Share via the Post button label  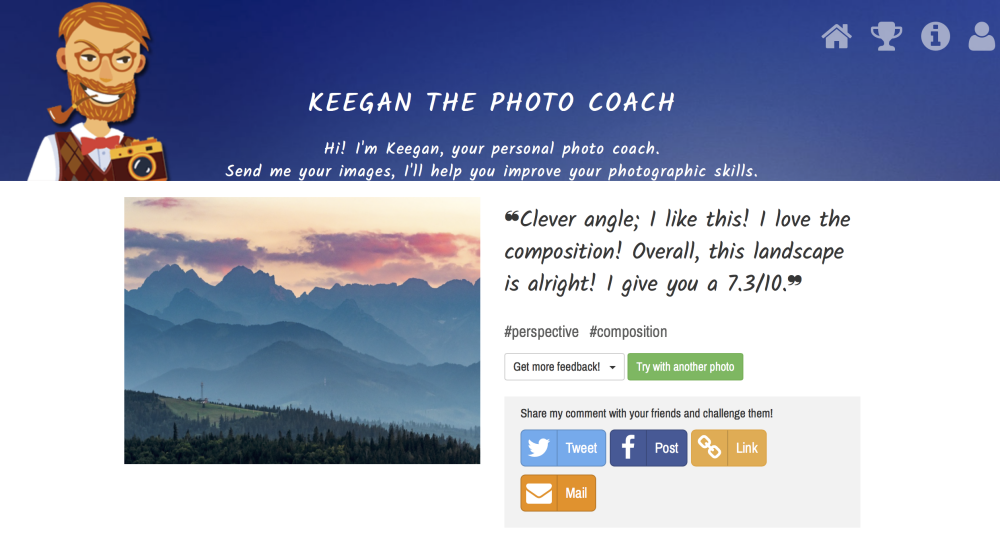[x=666, y=448]
